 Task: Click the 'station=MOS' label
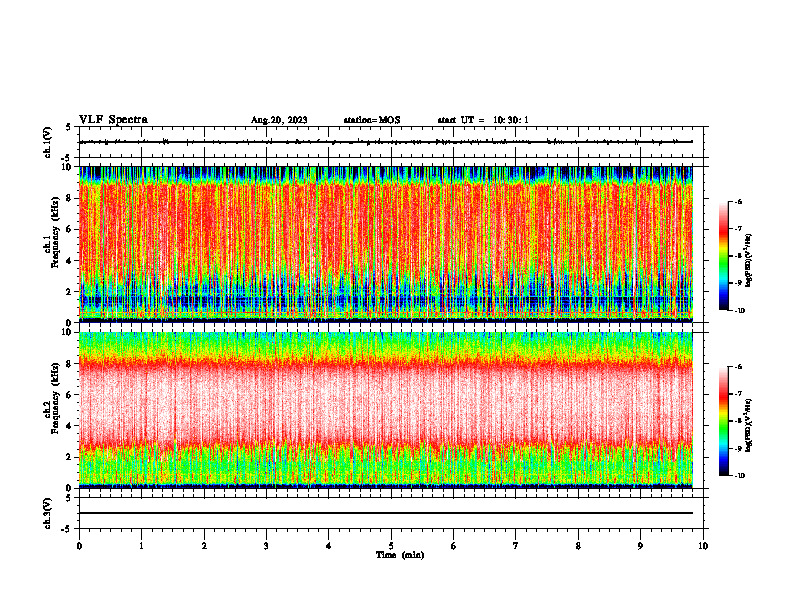tap(372, 120)
